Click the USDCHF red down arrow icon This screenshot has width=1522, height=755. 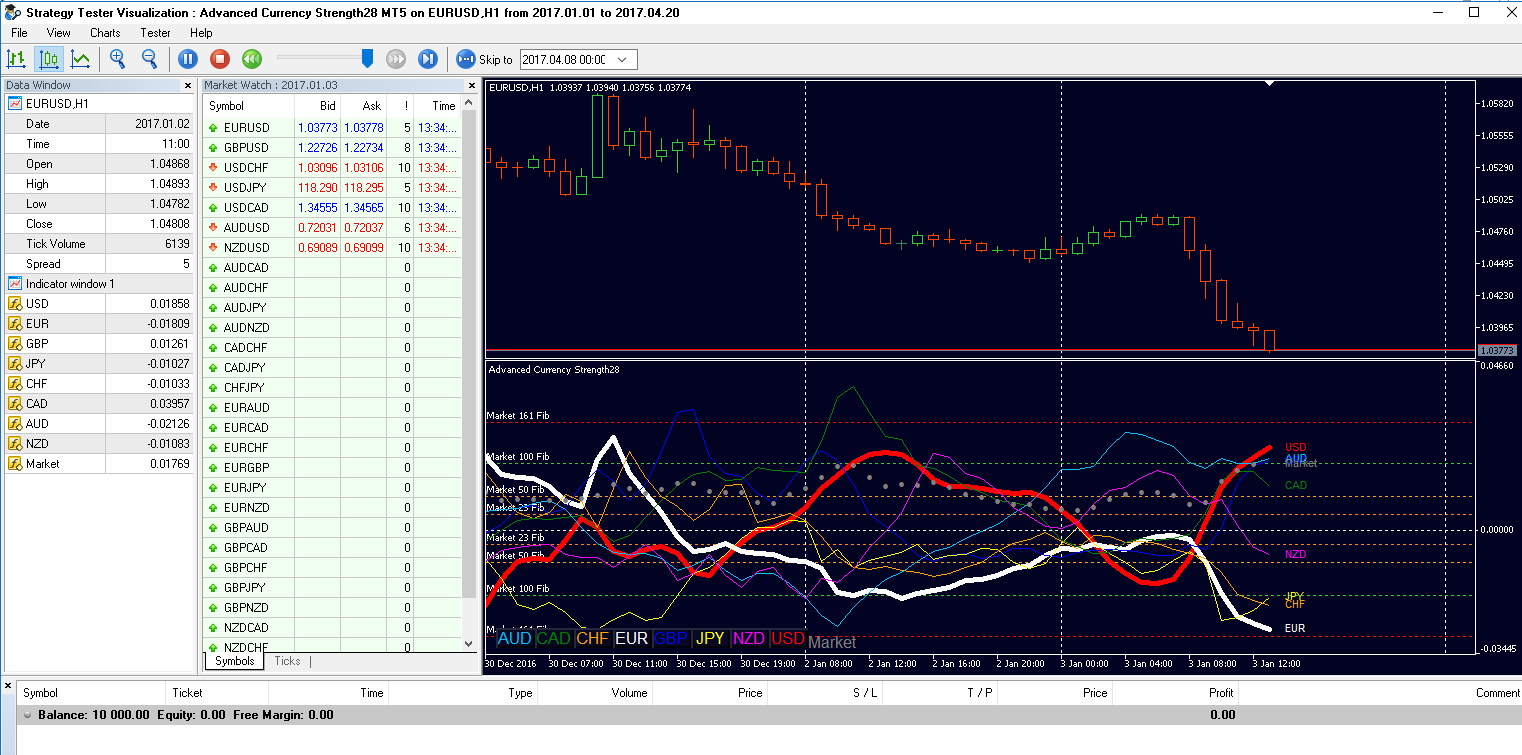point(213,168)
